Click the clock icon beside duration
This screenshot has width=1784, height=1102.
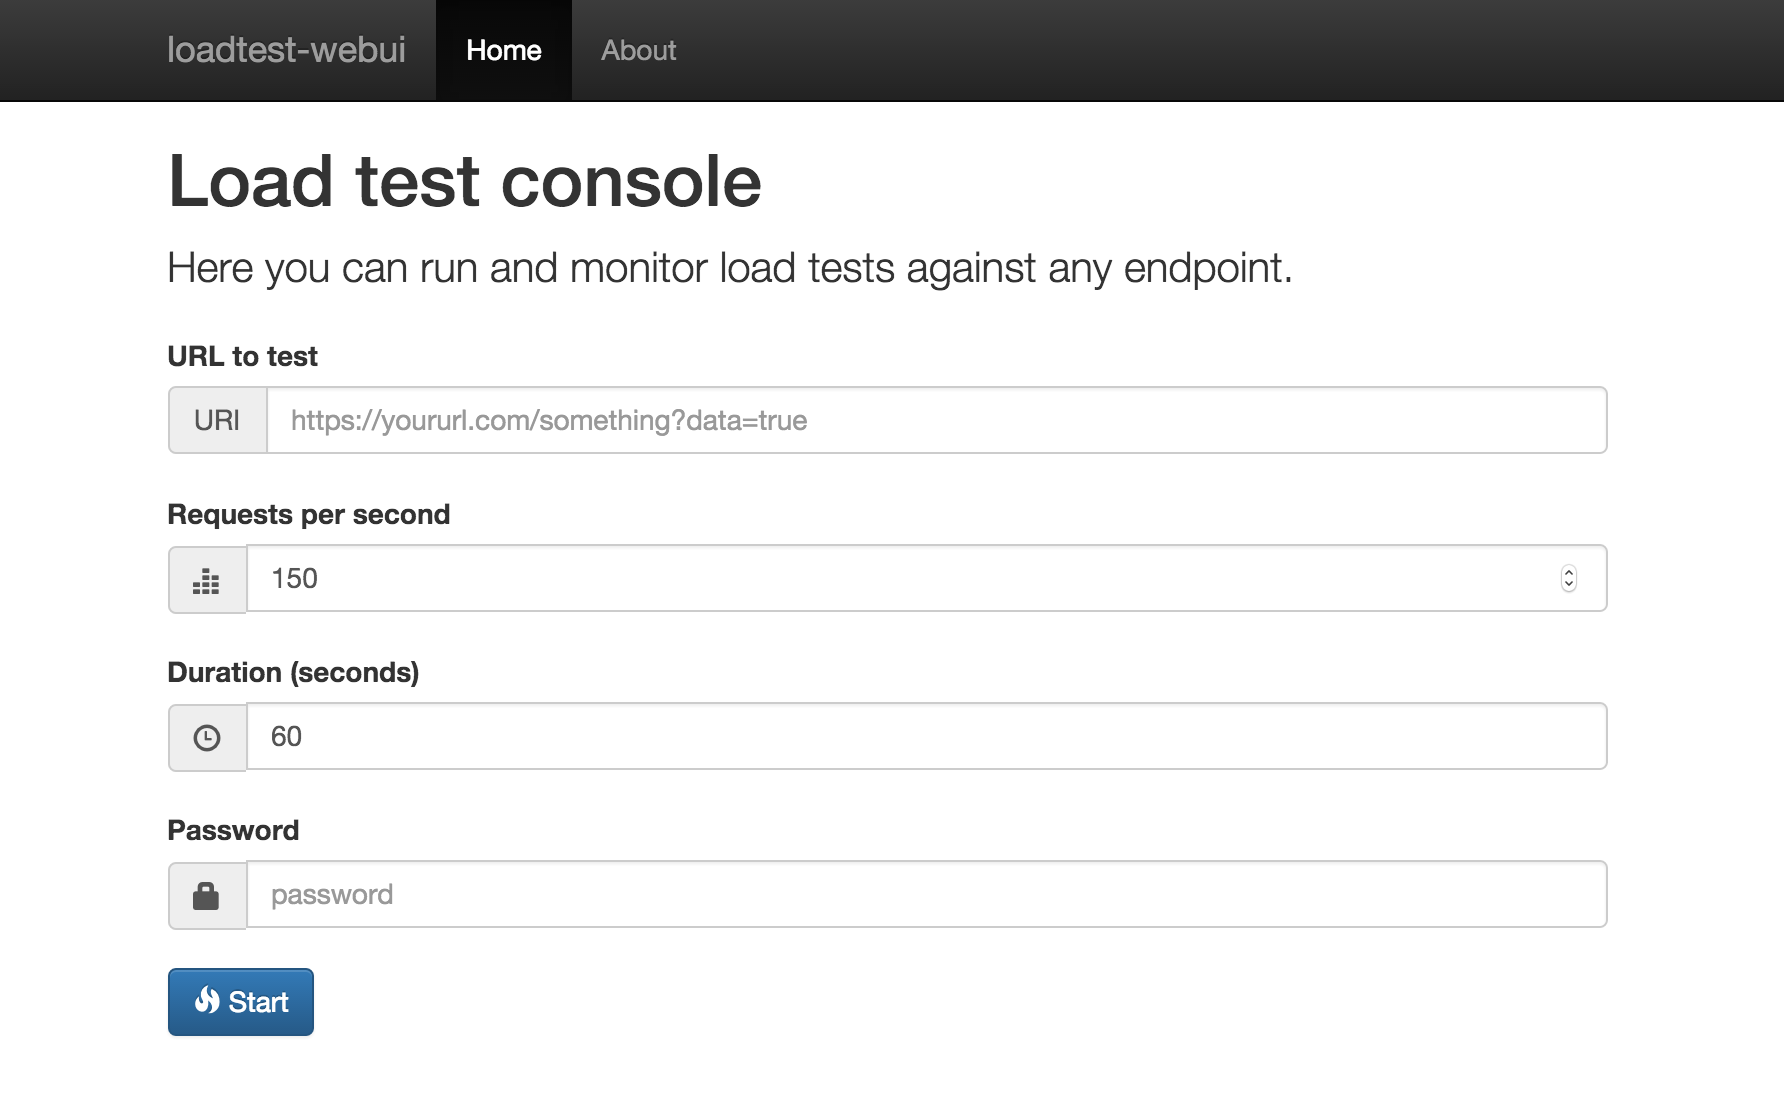207,738
